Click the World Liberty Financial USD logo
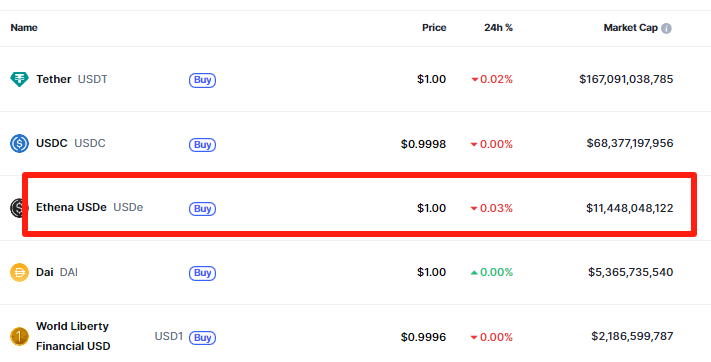The image size is (711, 362). tap(19, 337)
